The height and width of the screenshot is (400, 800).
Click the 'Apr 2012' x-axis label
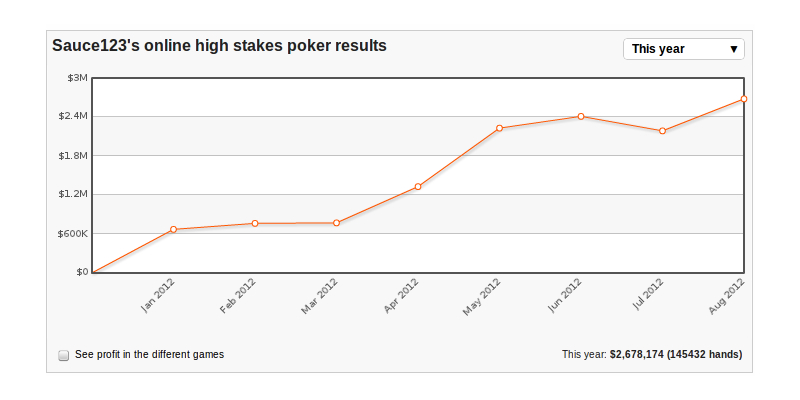click(402, 296)
